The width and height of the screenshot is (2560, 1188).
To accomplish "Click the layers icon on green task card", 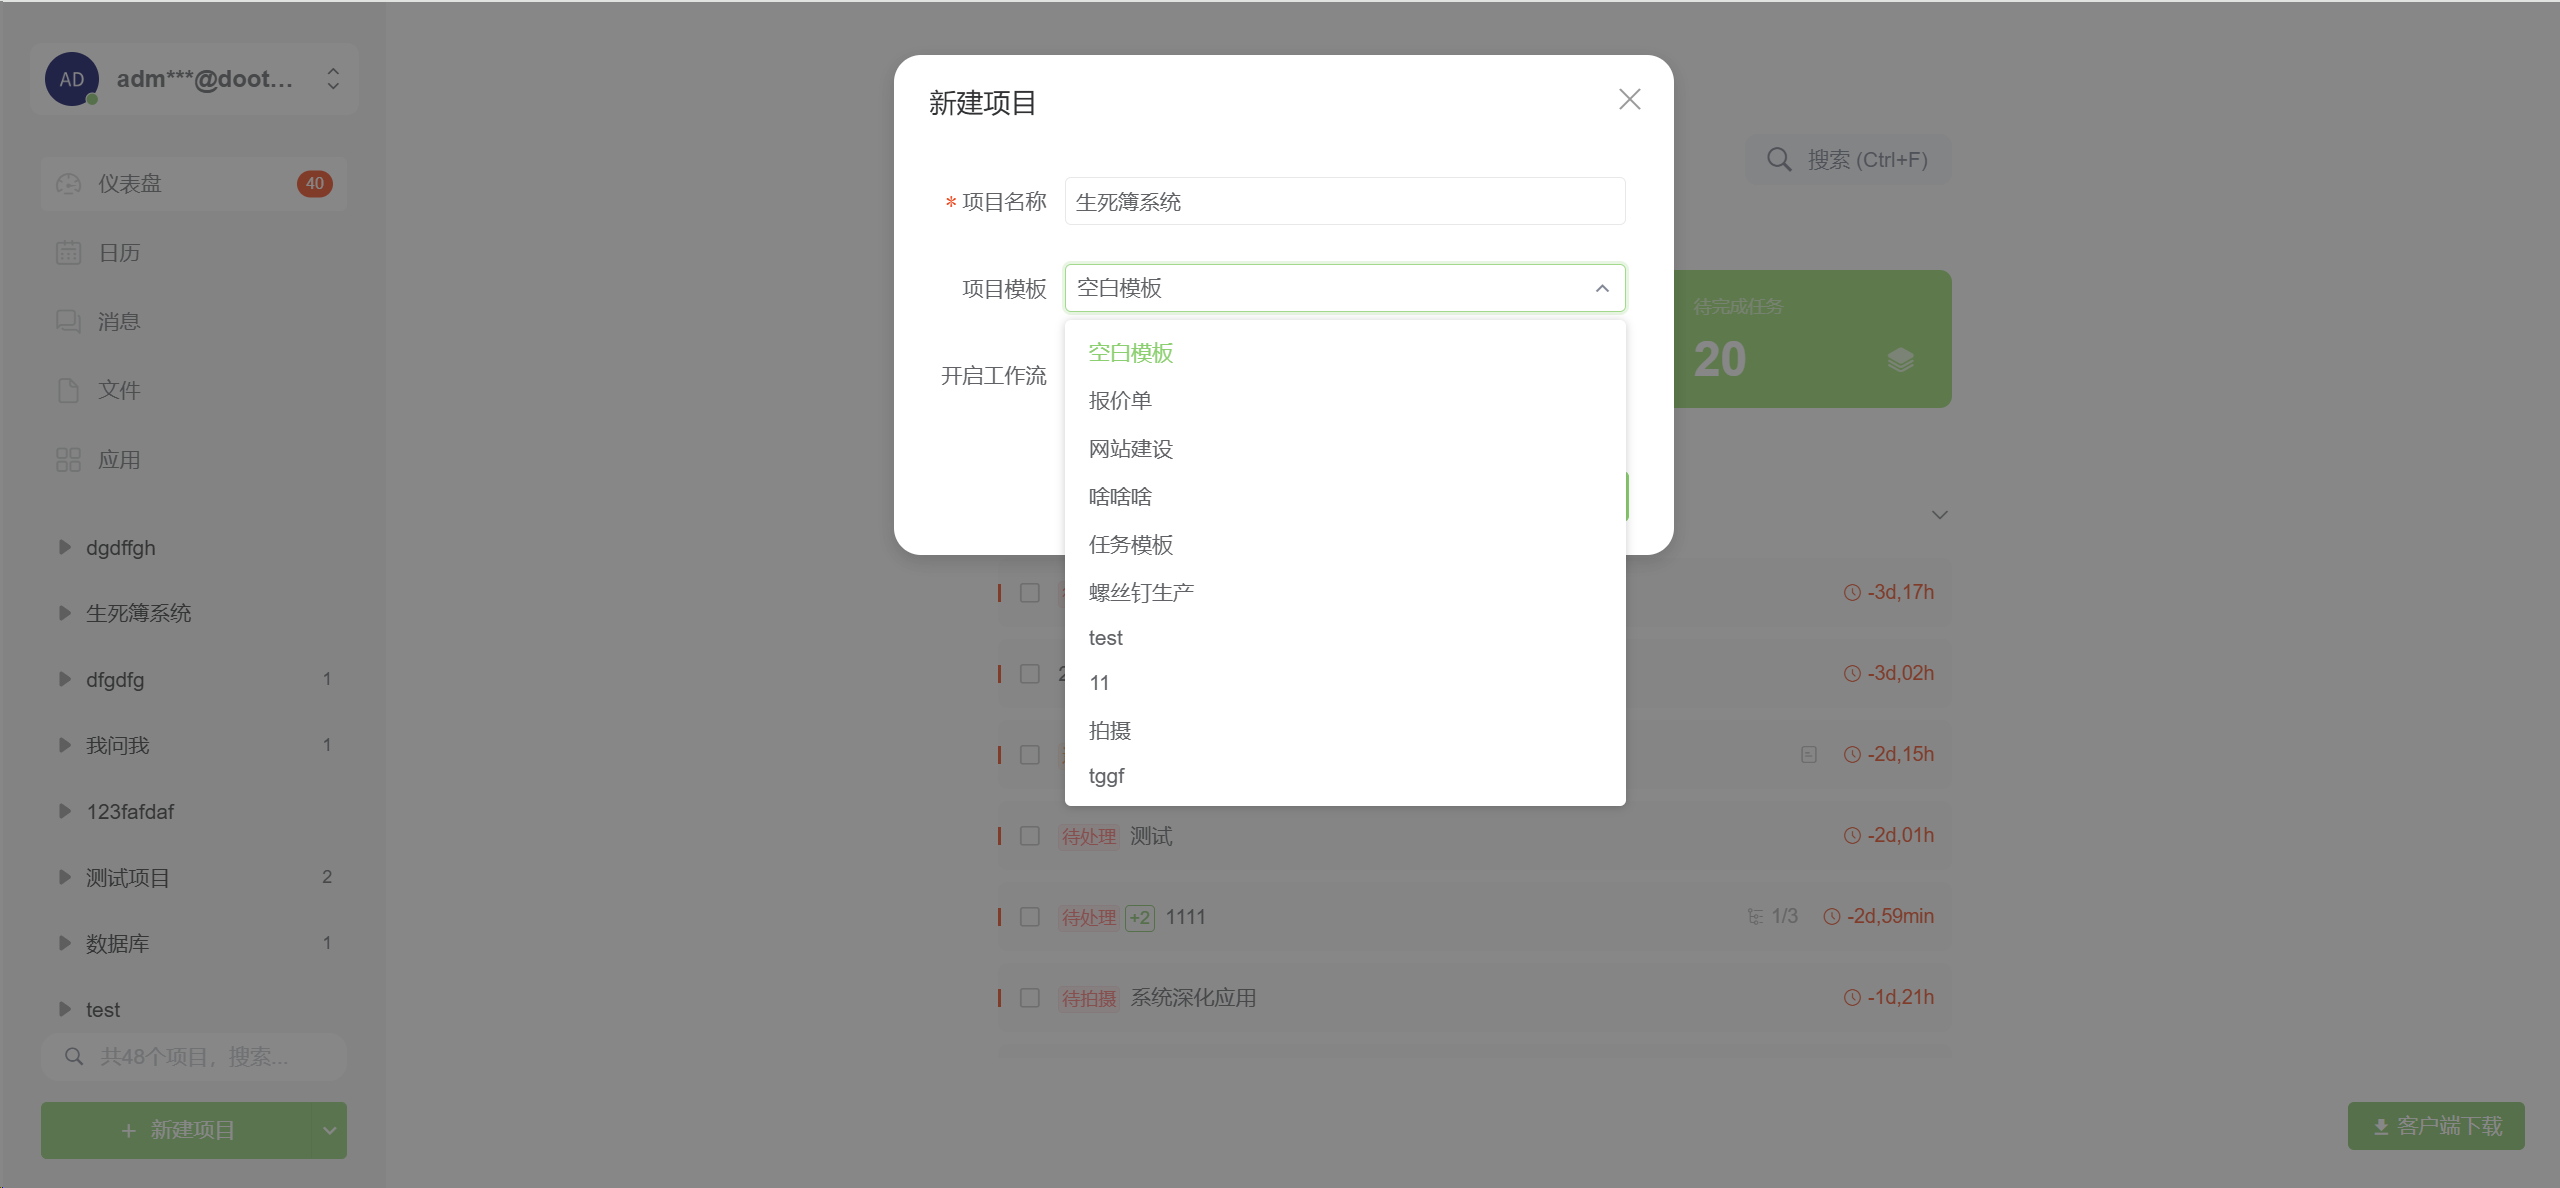I will tap(1900, 360).
